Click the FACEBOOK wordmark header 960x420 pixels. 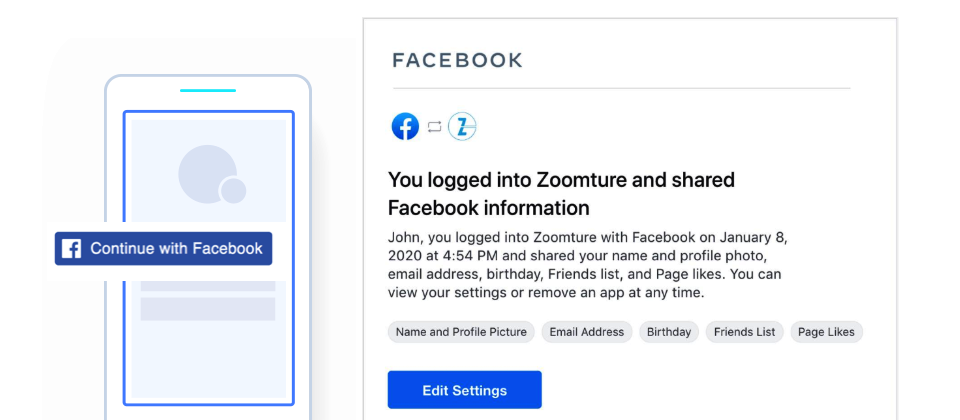point(457,61)
